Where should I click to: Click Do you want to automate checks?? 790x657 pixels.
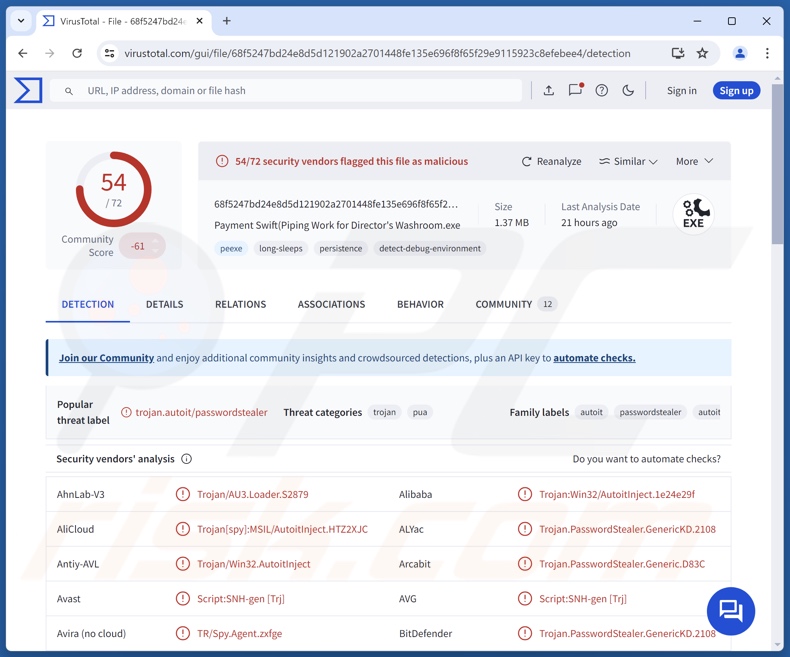(646, 459)
